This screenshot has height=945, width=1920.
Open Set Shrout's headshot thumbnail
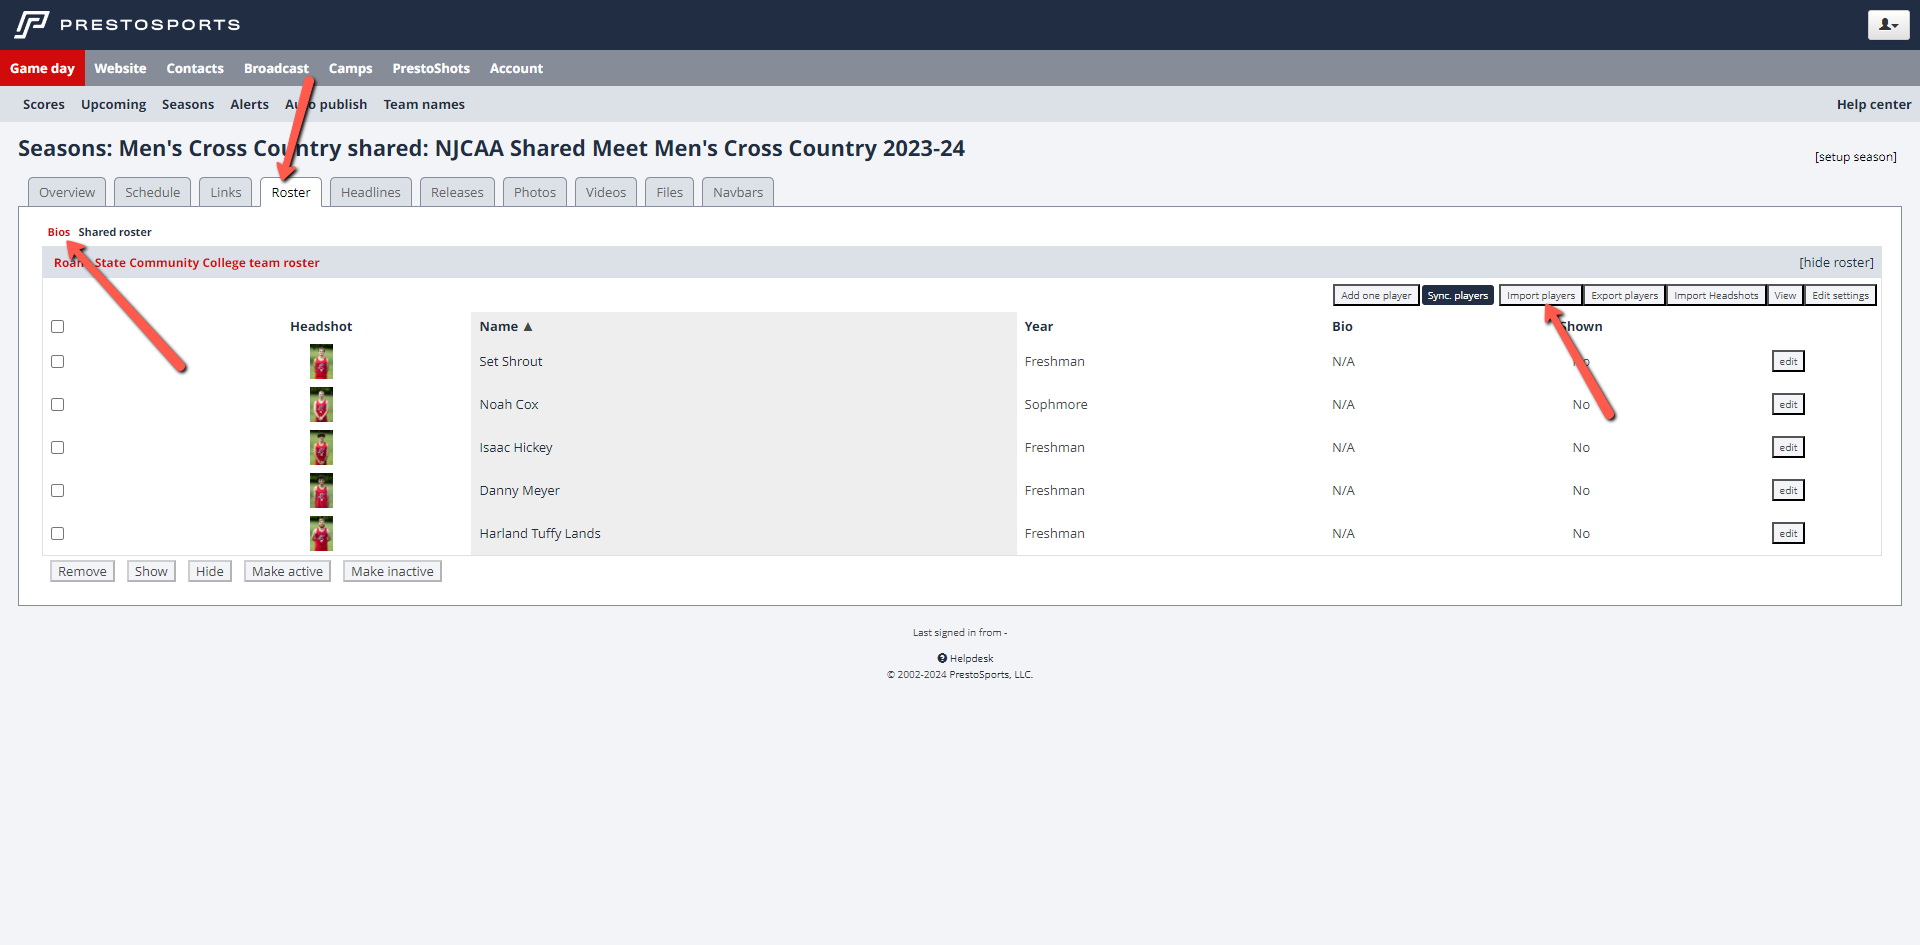pyautogui.click(x=321, y=362)
